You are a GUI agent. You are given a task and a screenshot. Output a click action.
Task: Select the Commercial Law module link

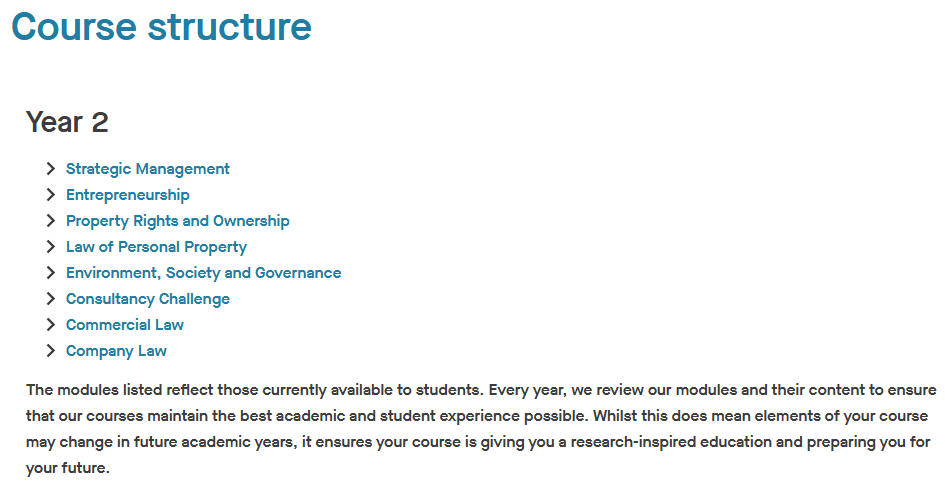click(x=125, y=325)
